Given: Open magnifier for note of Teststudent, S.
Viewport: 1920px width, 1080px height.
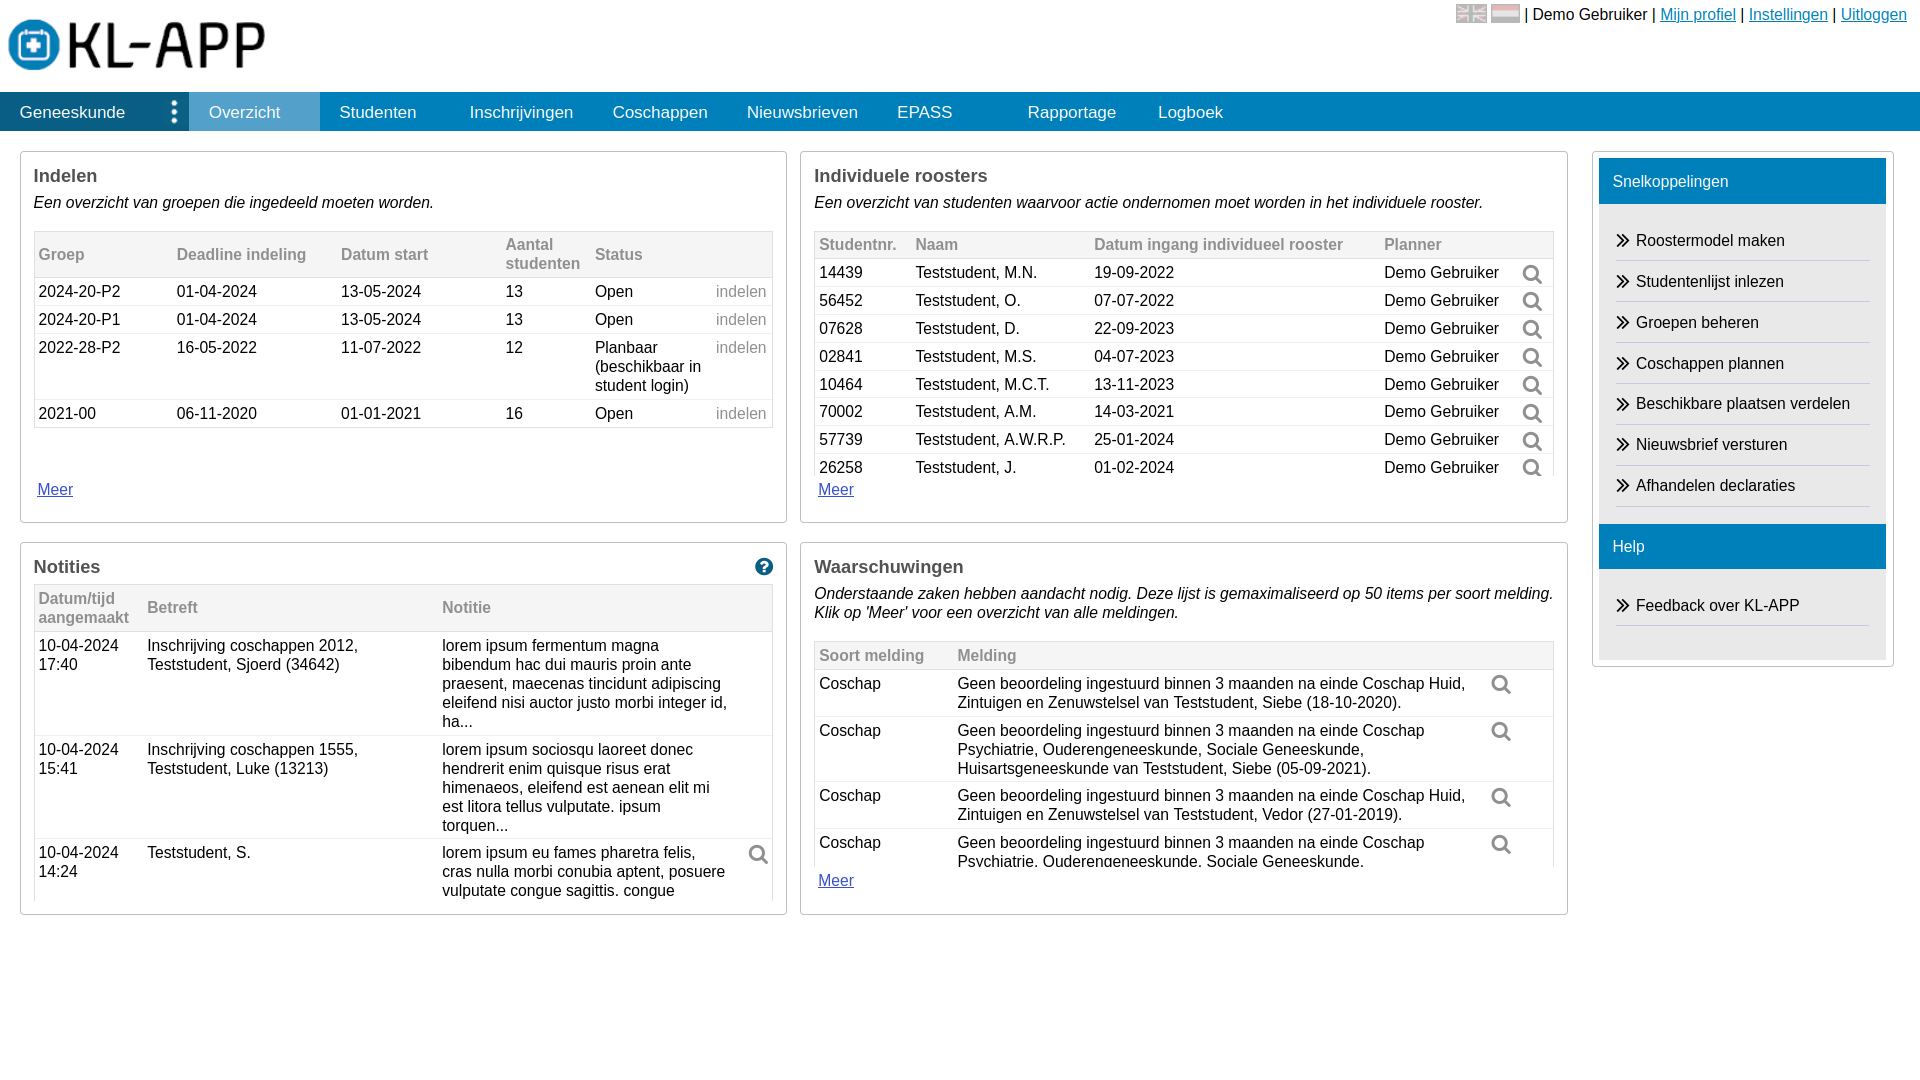Looking at the screenshot, I should tap(758, 854).
